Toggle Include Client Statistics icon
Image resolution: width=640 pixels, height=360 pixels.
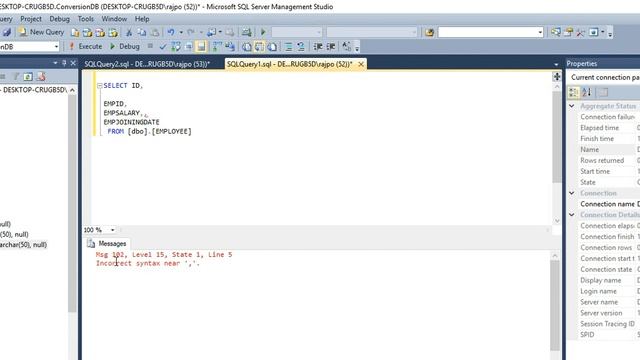(230, 47)
